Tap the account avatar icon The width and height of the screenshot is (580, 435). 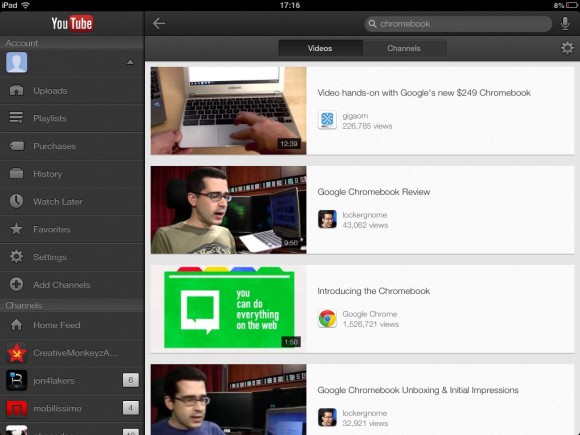[16, 62]
